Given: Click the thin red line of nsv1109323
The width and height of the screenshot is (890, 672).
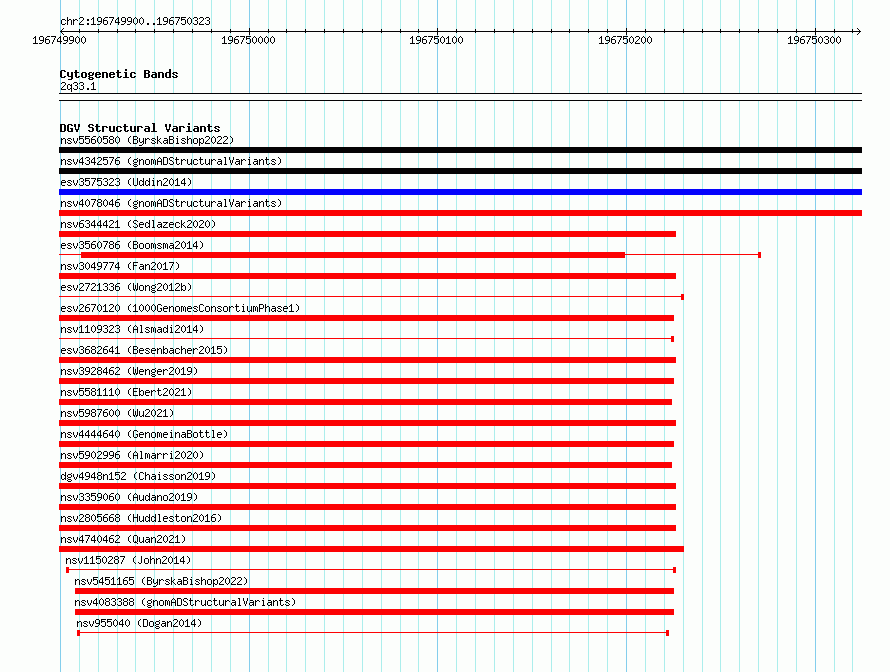Looking at the screenshot, I should point(366,339).
